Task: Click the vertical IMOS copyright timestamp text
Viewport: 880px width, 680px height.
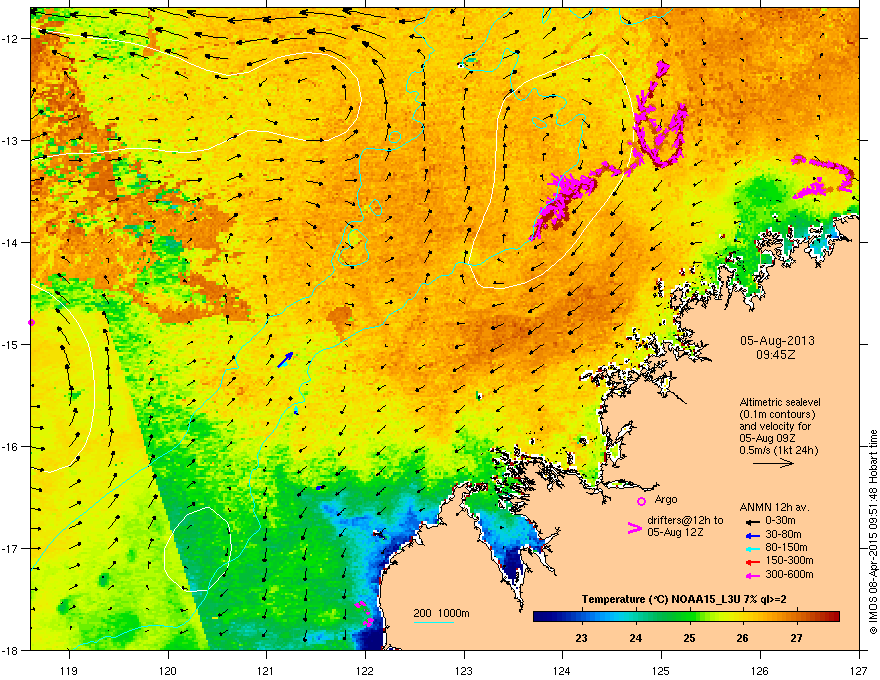Action: point(873,532)
